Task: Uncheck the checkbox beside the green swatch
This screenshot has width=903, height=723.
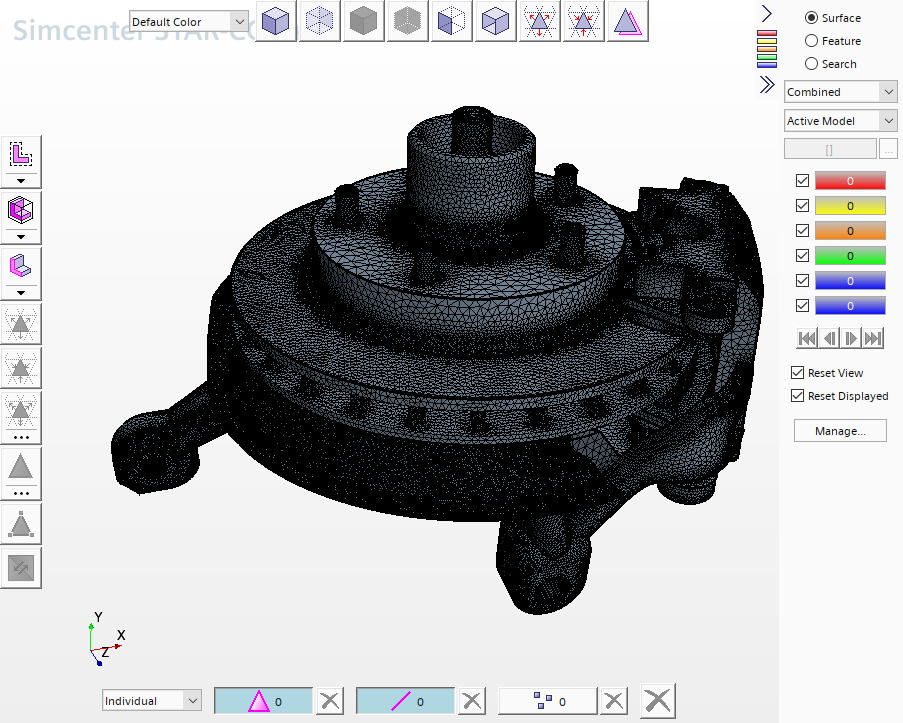Action: 802,255
